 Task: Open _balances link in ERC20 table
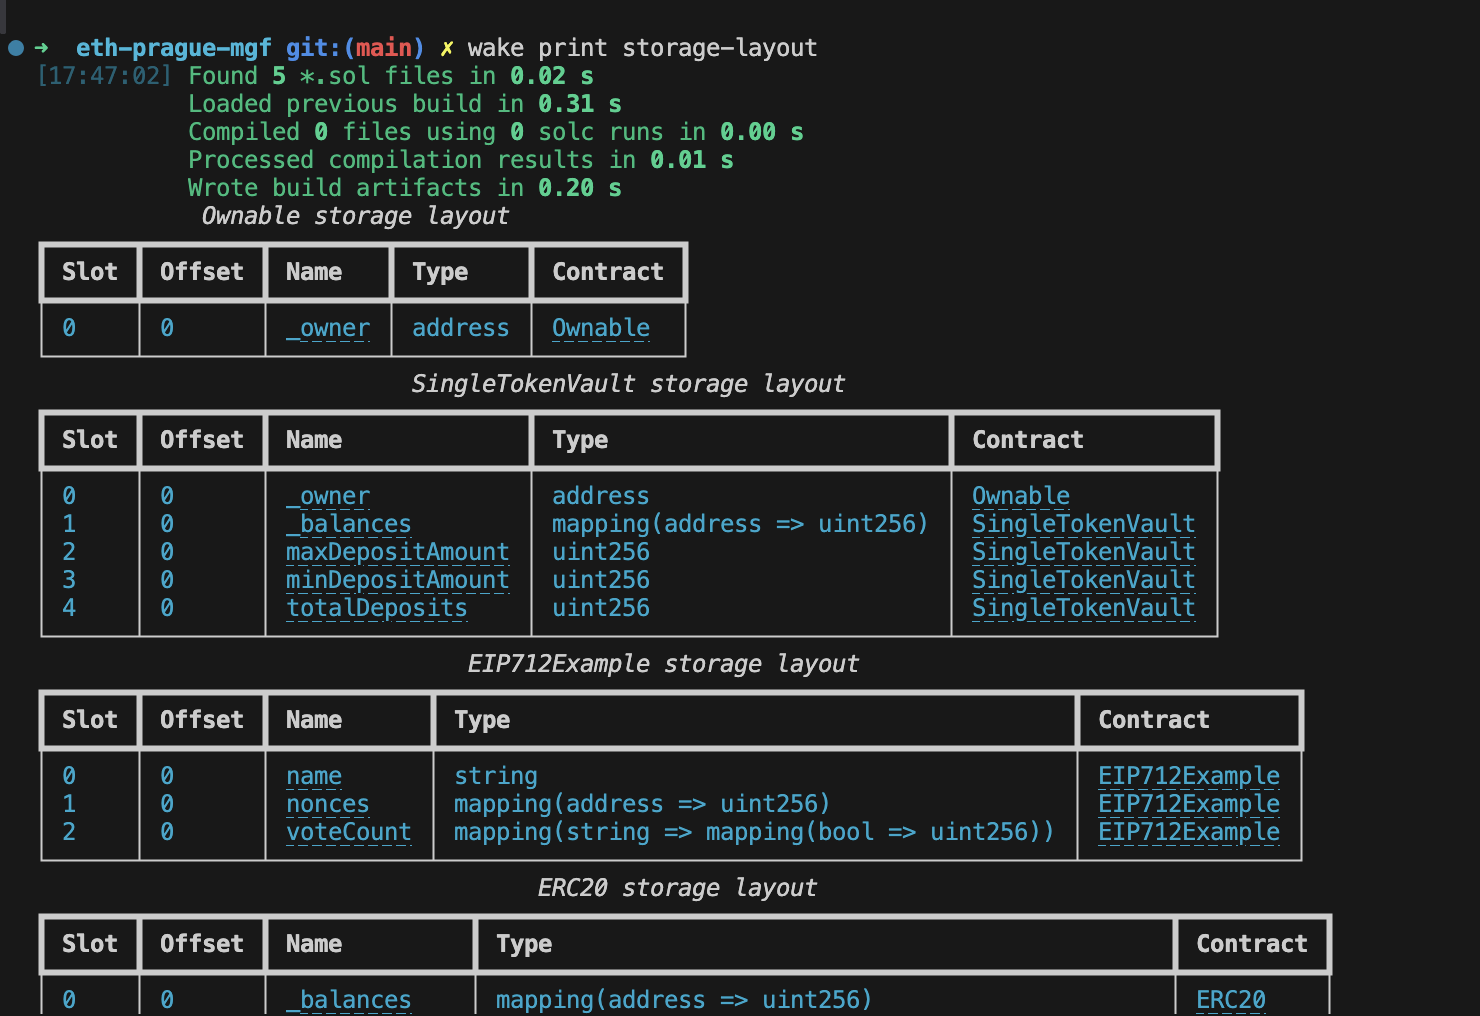pos(348,1000)
